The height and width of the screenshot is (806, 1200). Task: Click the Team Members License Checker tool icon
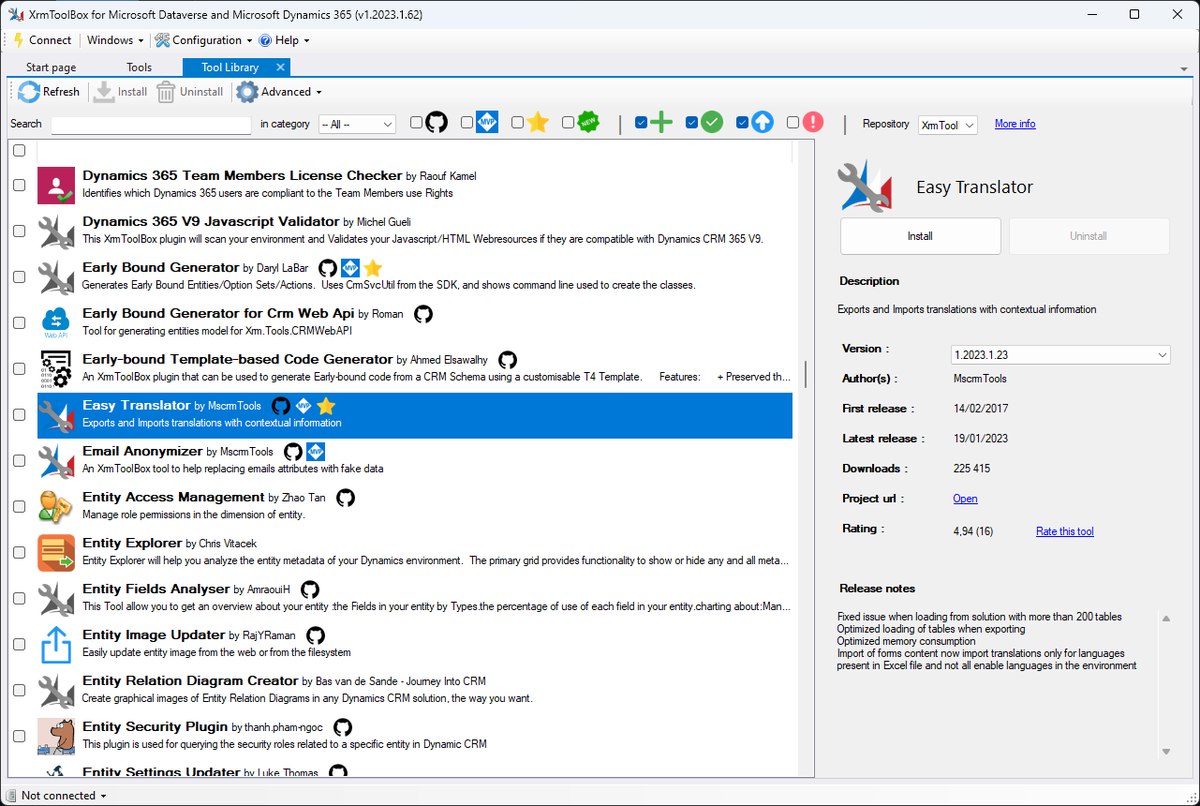(57, 185)
